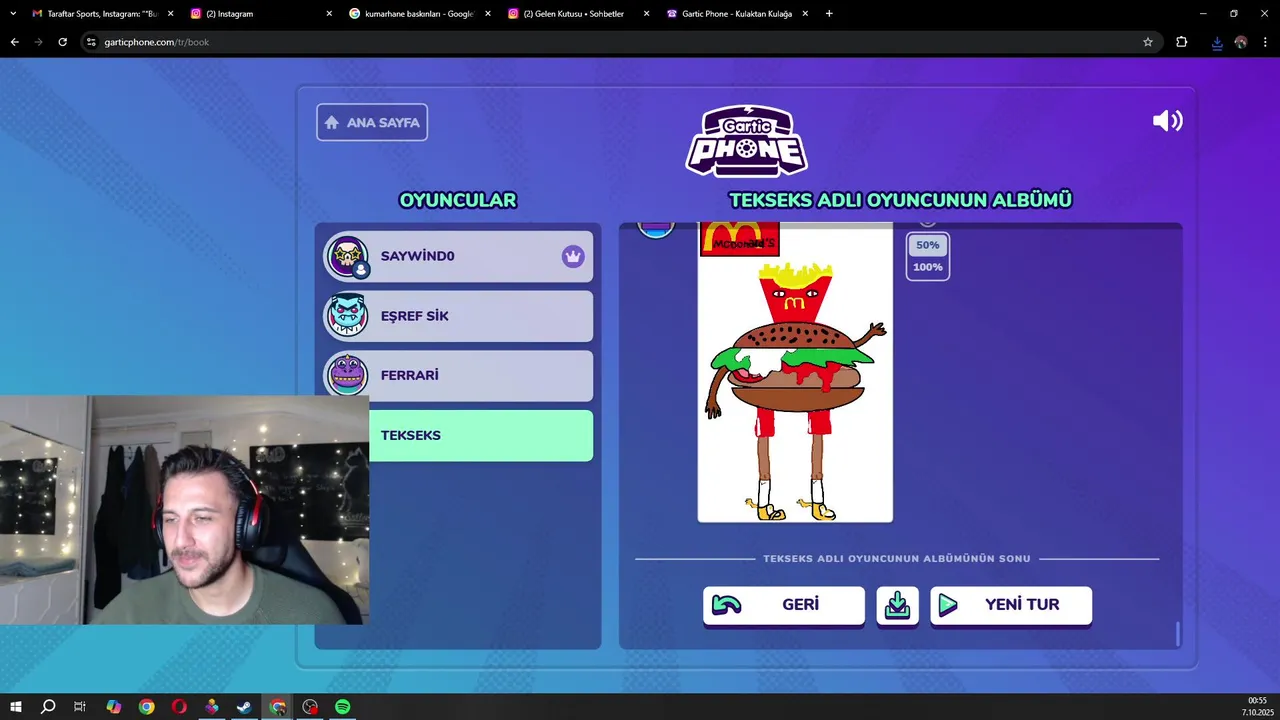This screenshot has width=1280, height=720.
Task: Open the Chrome profile avatar
Action: 1241,42
